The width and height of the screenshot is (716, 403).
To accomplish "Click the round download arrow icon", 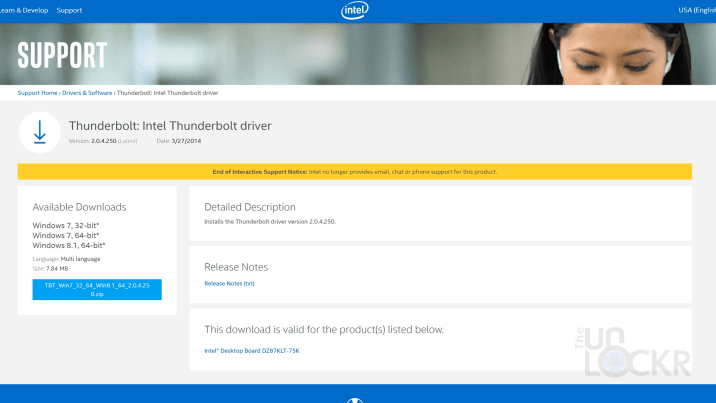I will [x=40, y=132].
